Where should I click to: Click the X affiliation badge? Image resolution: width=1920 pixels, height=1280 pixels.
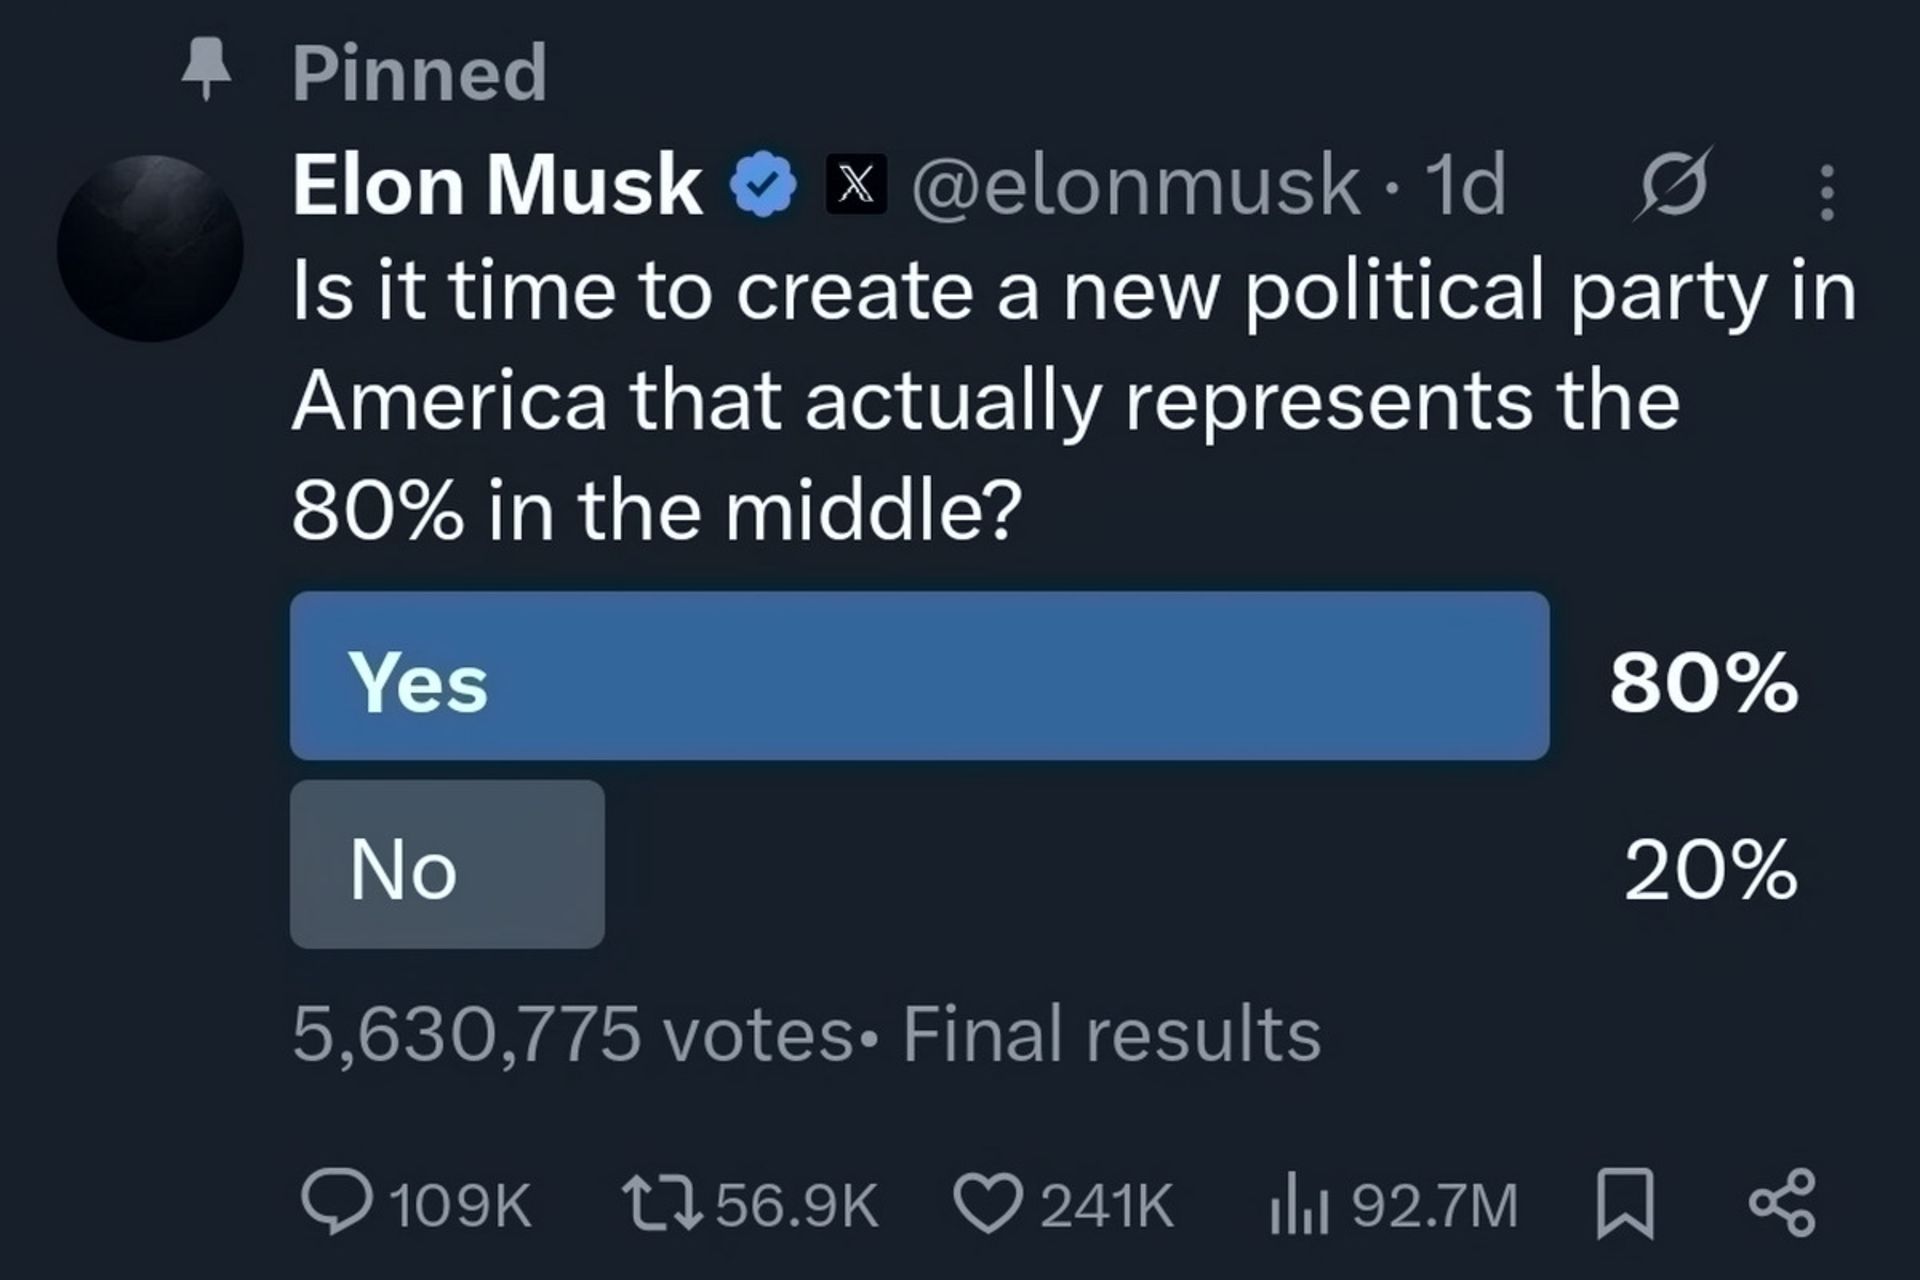point(856,185)
